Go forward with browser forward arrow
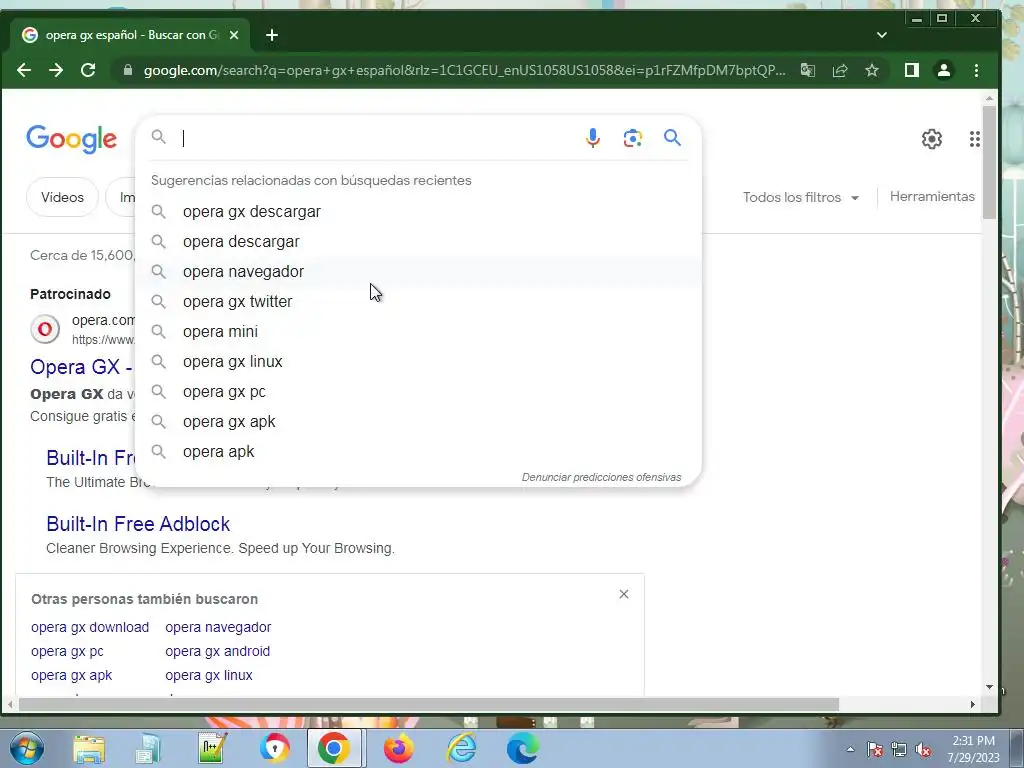 pyautogui.click(x=56, y=70)
